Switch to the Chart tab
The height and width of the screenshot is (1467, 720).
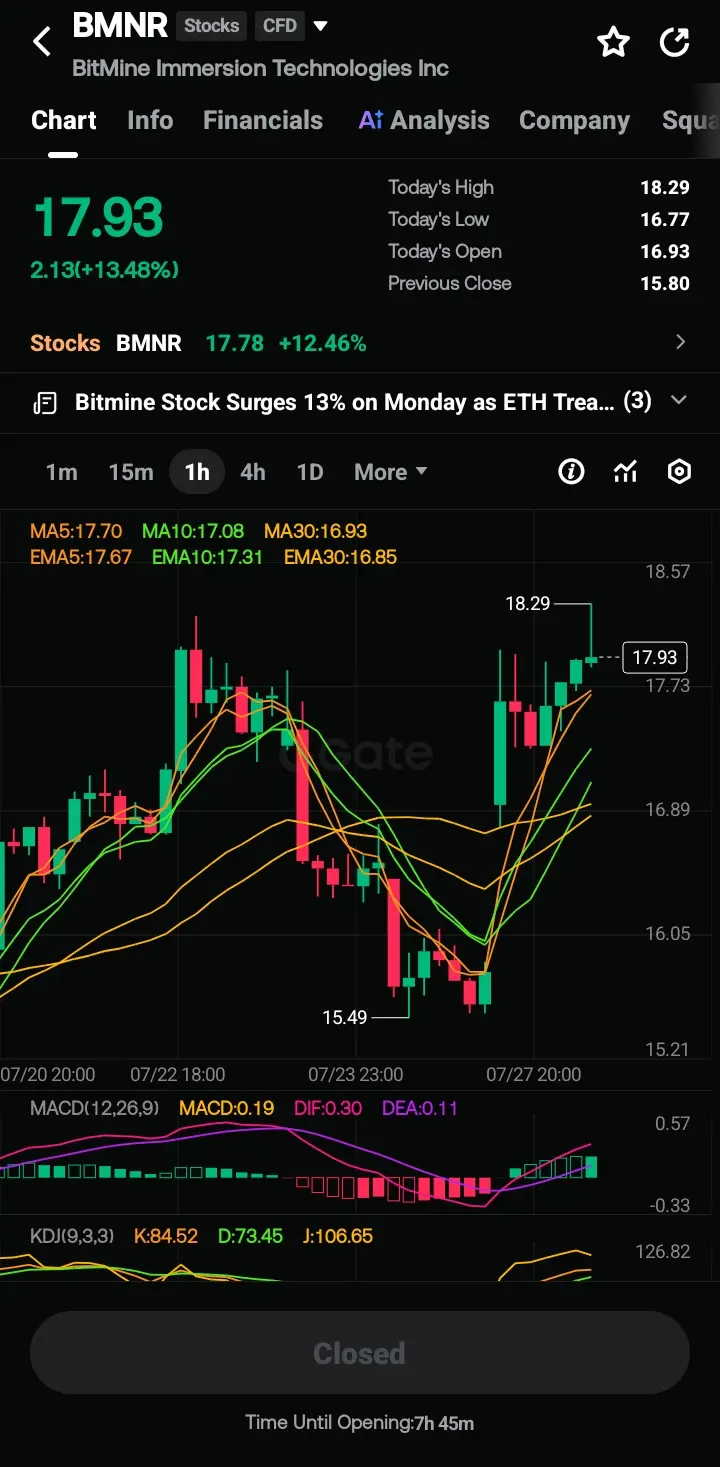tap(64, 121)
